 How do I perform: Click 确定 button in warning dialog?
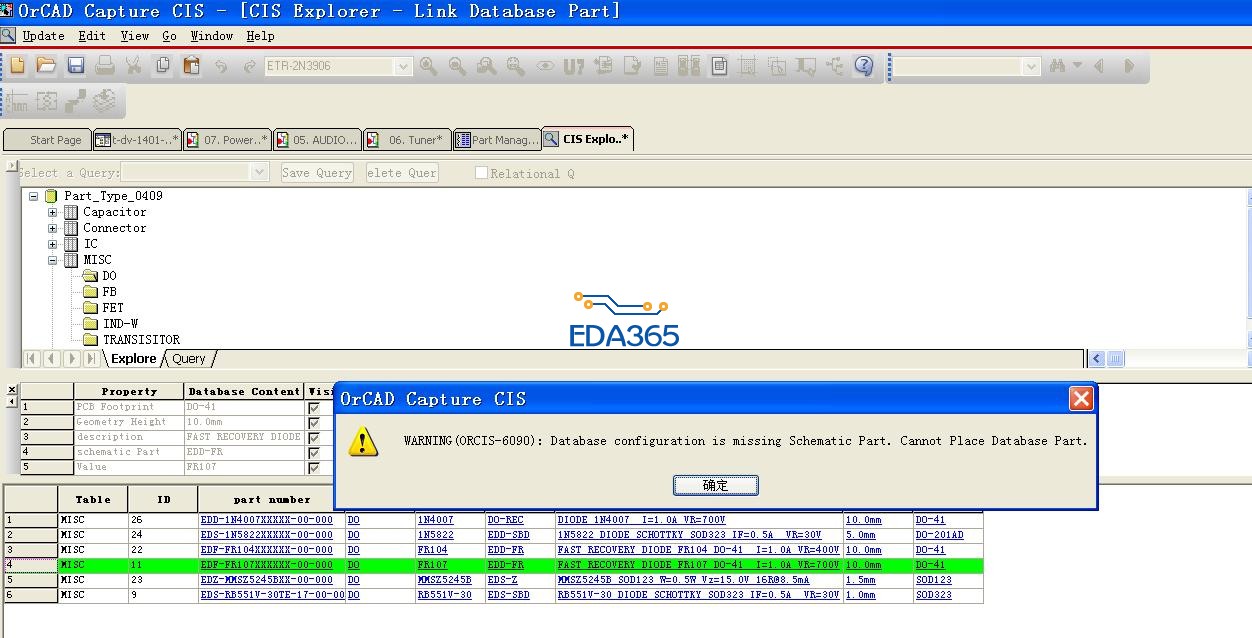pos(715,485)
